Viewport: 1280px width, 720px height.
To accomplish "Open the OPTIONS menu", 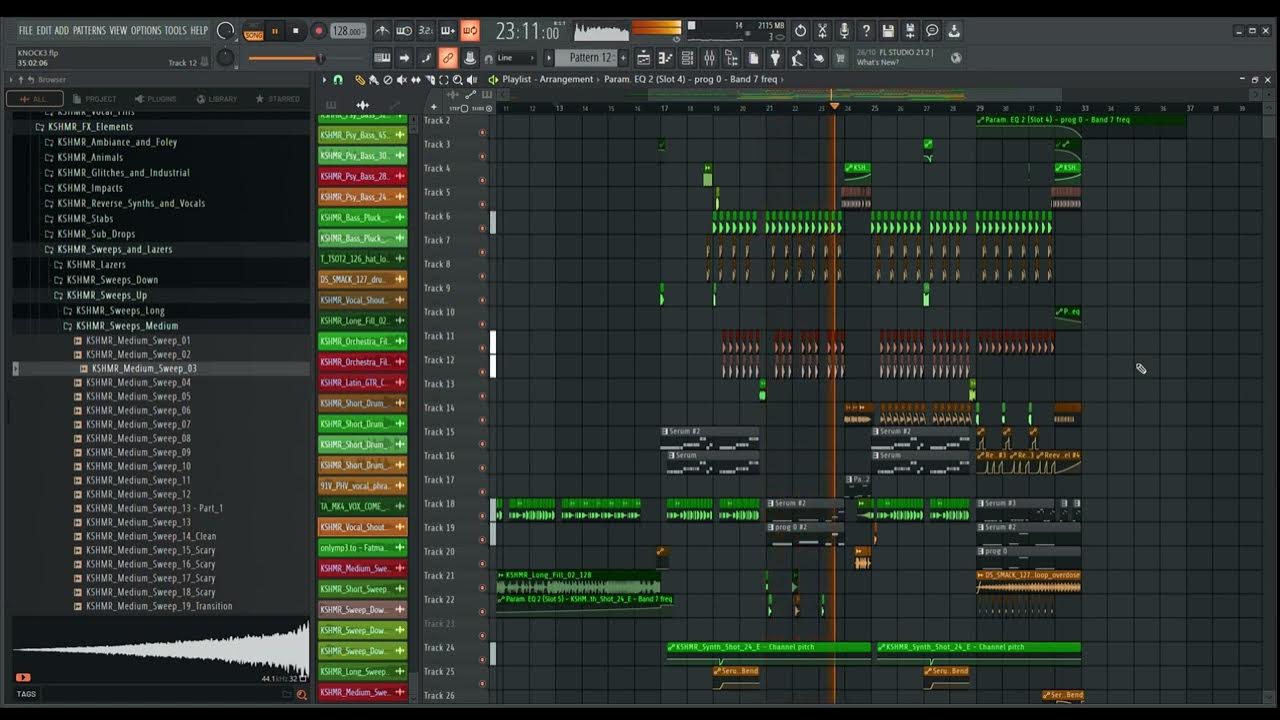I will 145,31.
